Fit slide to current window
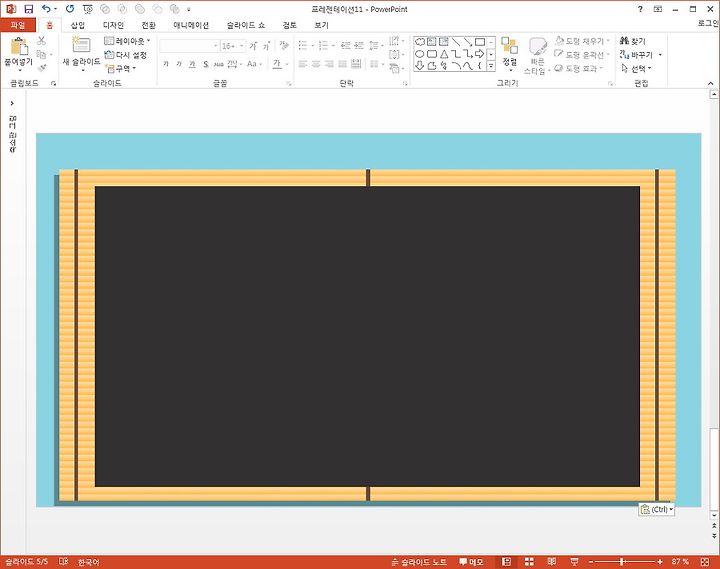The image size is (720, 569). click(705, 562)
